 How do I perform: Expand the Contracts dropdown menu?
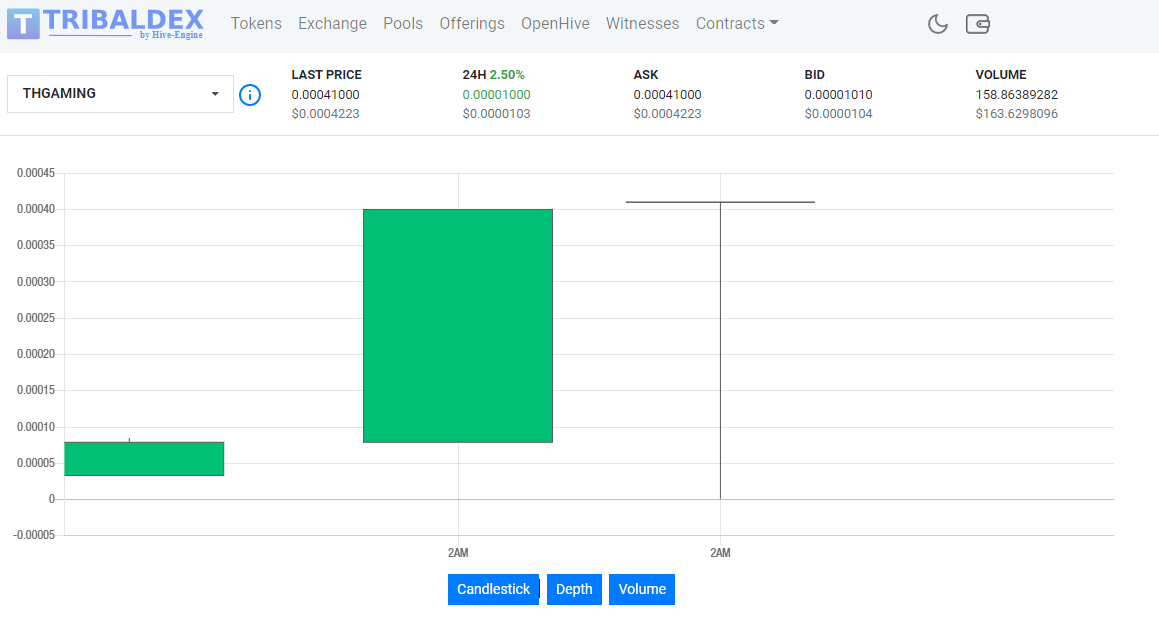[737, 24]
